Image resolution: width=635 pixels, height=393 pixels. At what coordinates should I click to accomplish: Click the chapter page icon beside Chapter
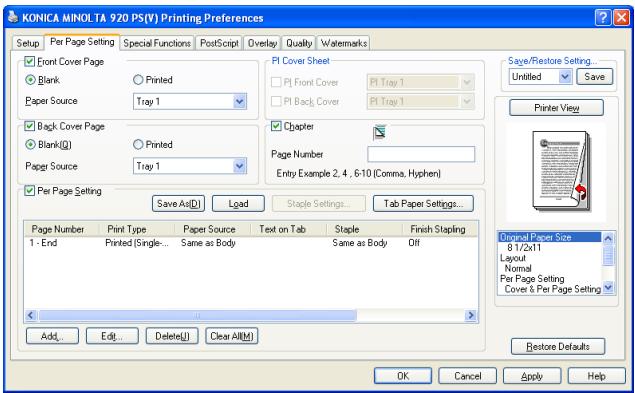click(x=379, y=132)
